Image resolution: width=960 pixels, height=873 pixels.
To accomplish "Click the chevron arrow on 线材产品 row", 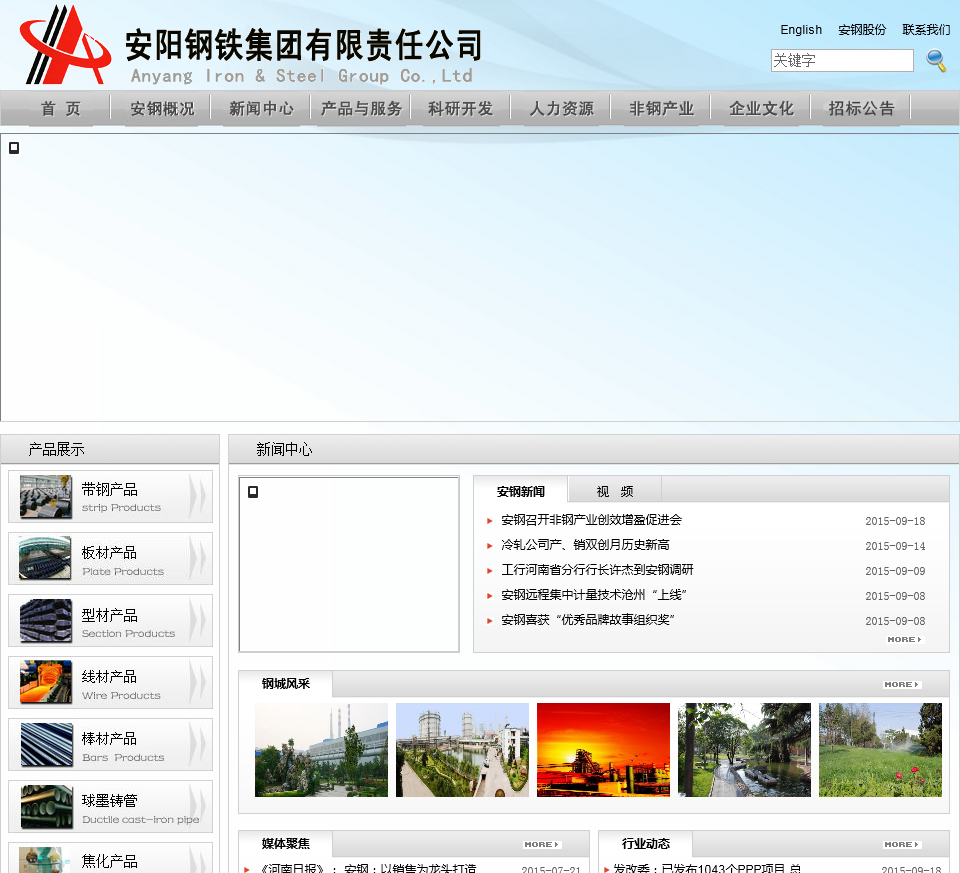I will [x=197, y=682].
